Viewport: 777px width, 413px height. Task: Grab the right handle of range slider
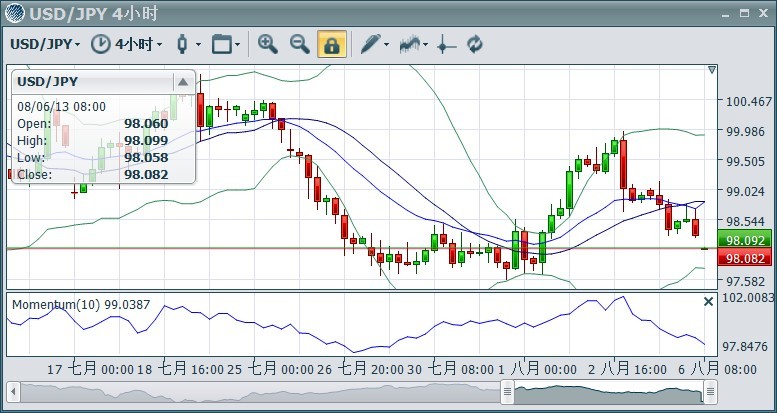tap(710, 392)
